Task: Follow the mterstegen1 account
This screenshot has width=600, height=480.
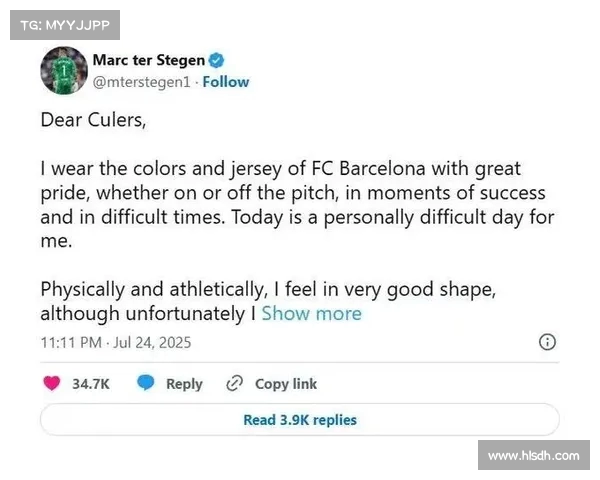Action: [x=226, y=82]
